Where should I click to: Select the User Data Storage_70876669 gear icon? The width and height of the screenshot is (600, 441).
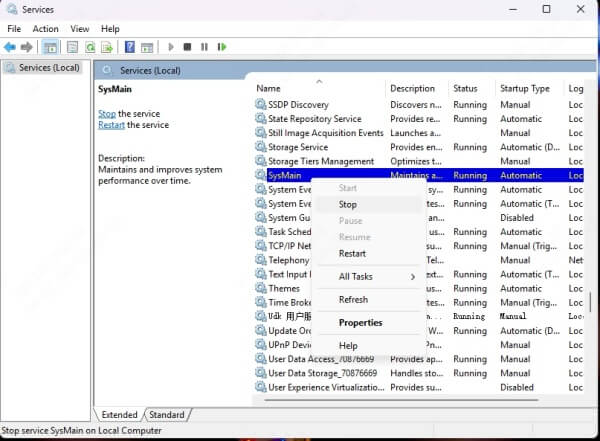pos(261,372)
